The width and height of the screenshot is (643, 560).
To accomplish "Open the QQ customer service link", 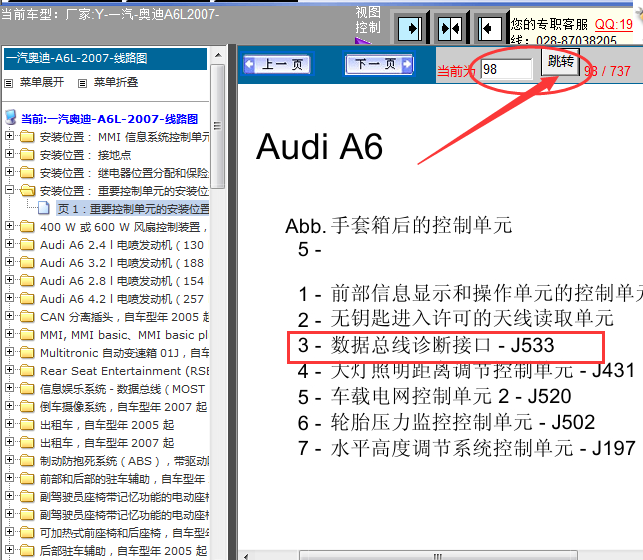I will [x=613, y=25].
